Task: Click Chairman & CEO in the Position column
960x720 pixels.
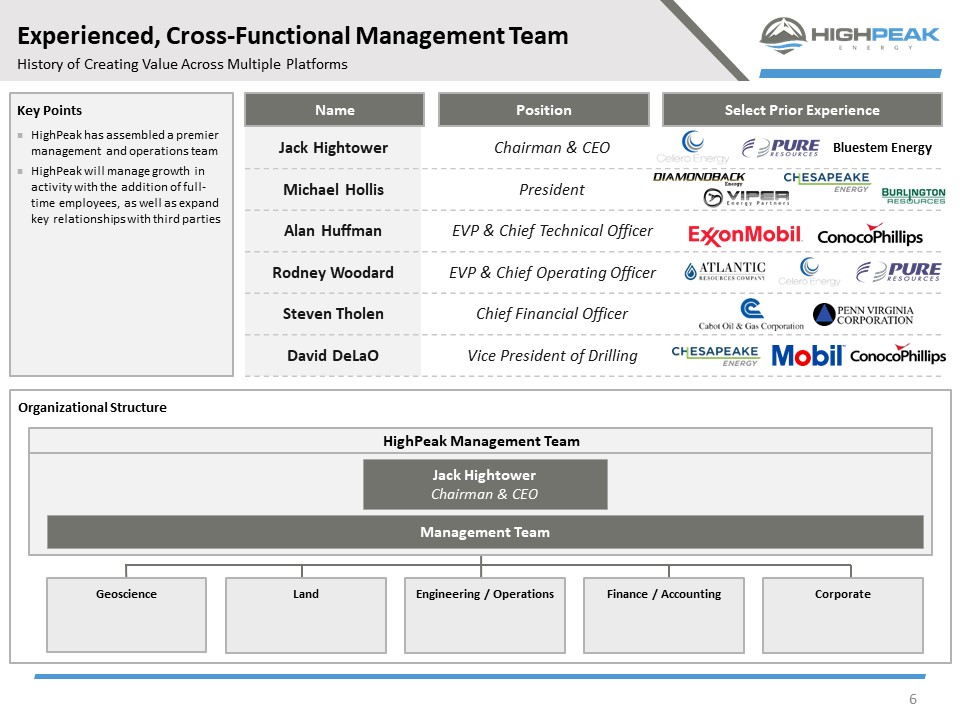Action: pos(552,148)
